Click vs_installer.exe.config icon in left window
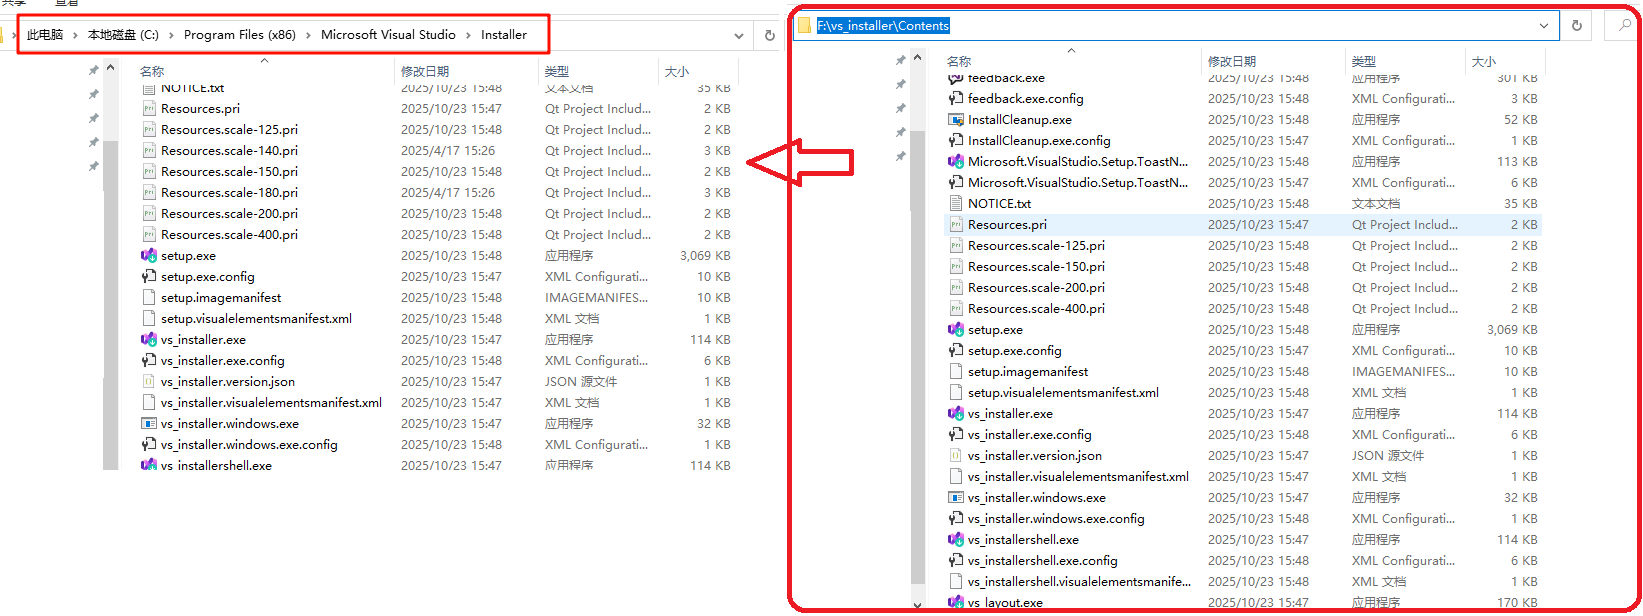This screenshot has width=1643, height=616. pyautogui.click(x=149, y=361)
